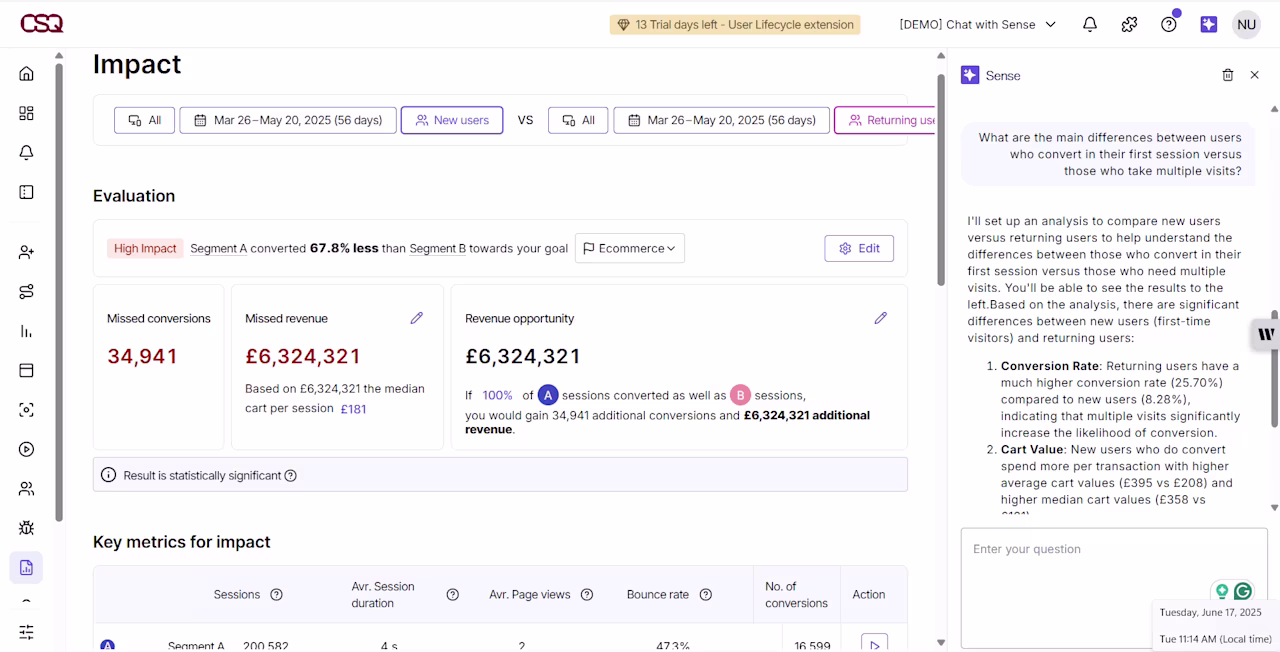Open the dashboards grid icon in sidebar

pyautogui.click(x=27, y=113)
